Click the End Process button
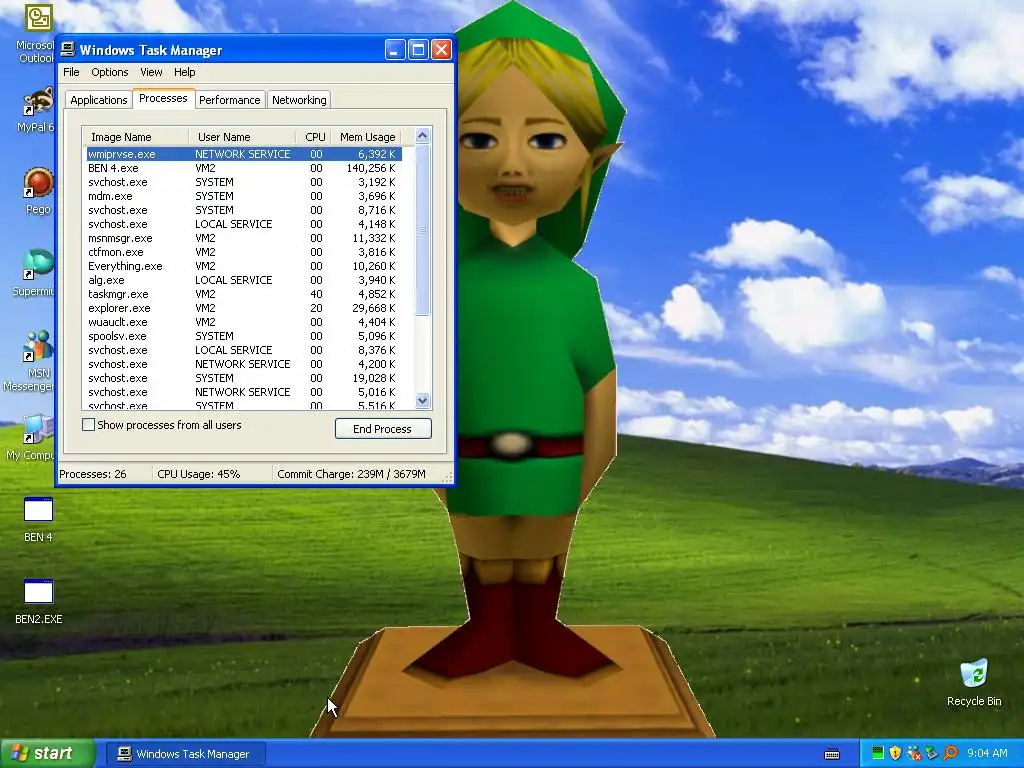Viewport: 1024px width, 768px height. [x=383, y=428]
